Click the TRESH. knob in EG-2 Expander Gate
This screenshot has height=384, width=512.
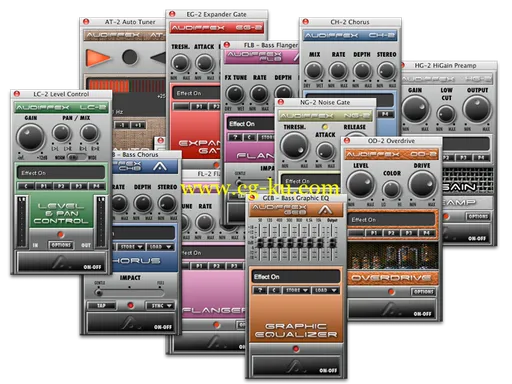click(180, 63)
